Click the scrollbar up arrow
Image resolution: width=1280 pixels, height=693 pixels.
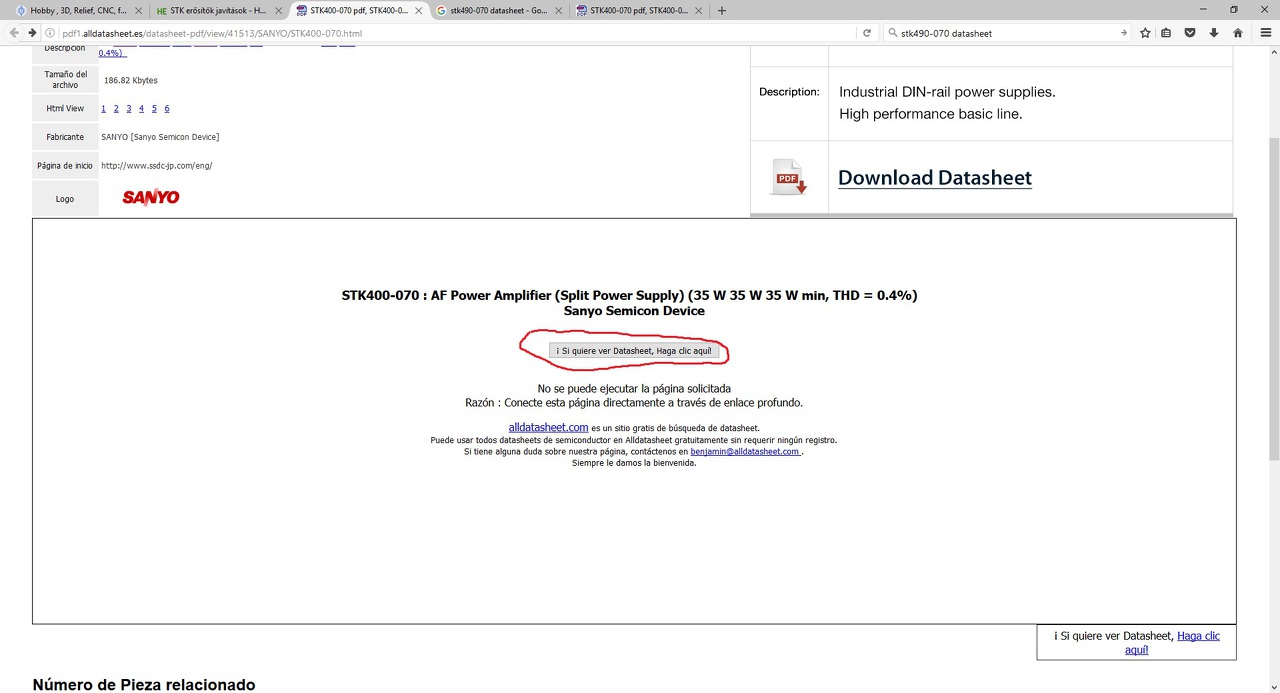click(x=1273, y=51)
